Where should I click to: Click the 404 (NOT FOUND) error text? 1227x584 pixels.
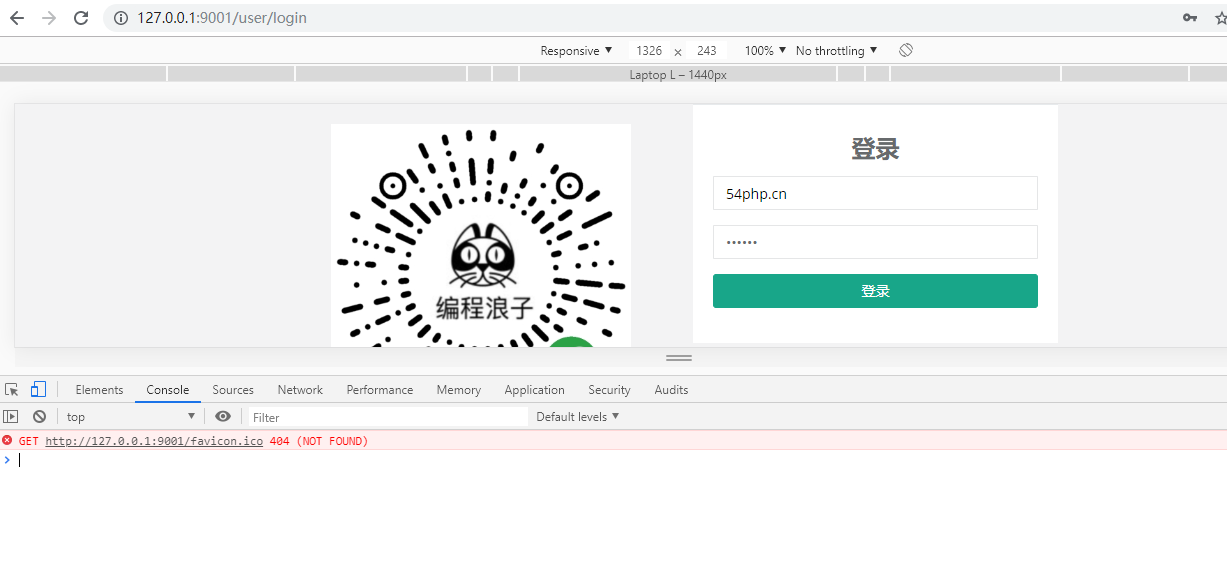click(319, 441)
